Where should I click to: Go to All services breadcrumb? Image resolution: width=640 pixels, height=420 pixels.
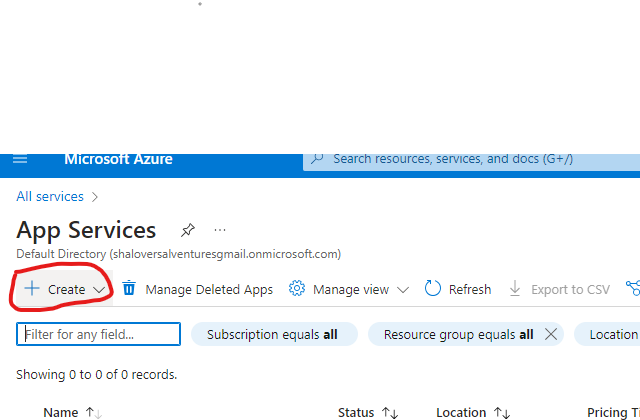(50, 196)
